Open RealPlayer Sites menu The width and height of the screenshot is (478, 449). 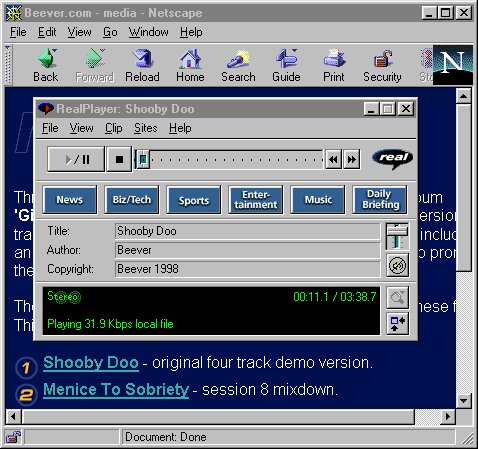coord(145,128)
